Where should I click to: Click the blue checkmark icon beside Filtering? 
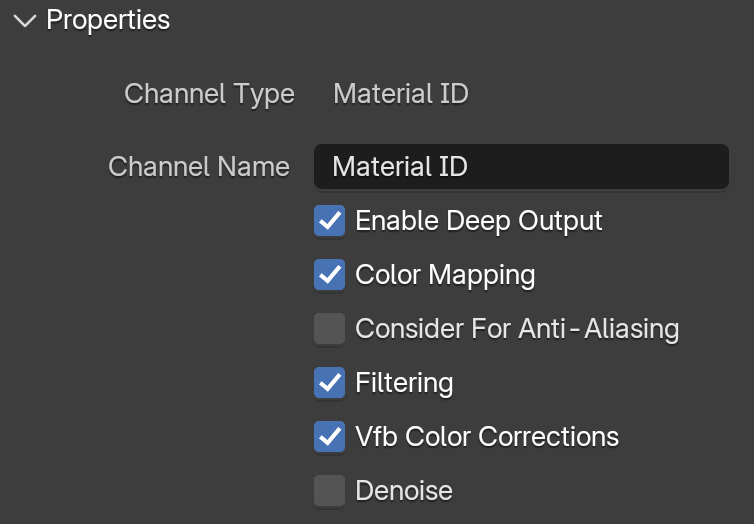pos(329,383)
